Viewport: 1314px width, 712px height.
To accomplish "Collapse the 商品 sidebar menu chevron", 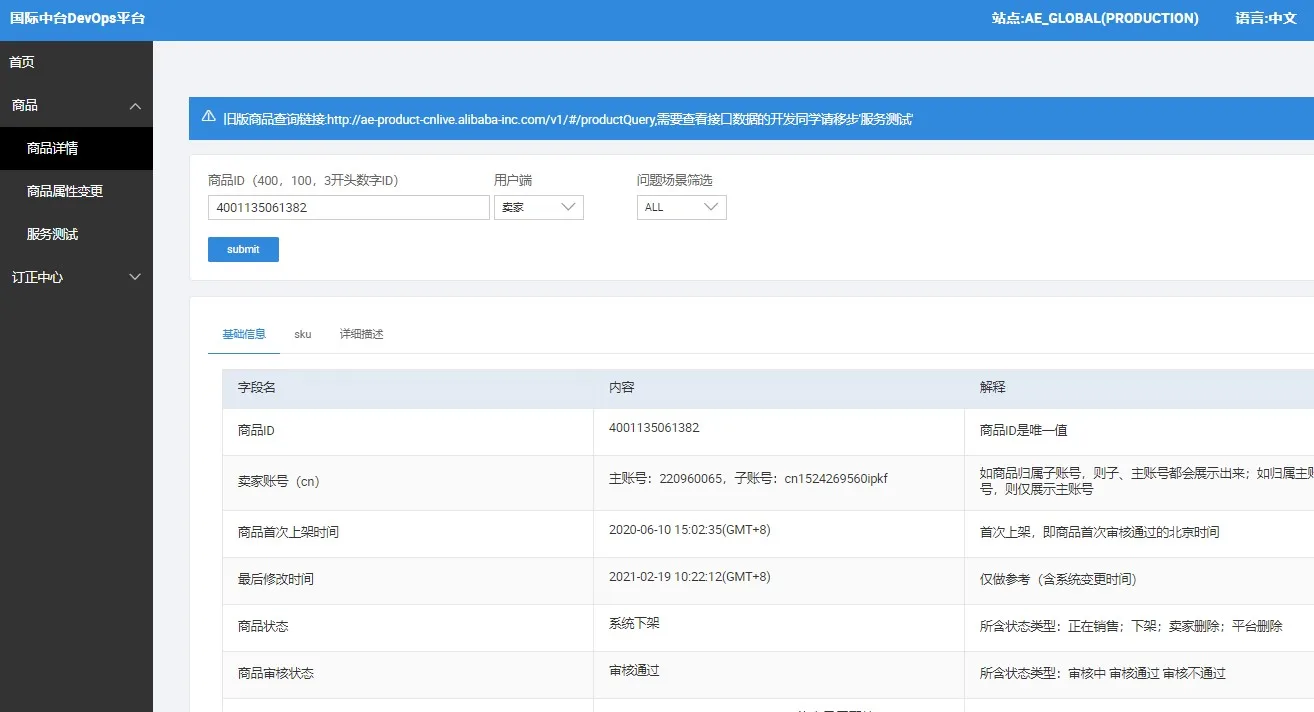I will (x=136, y=106).
